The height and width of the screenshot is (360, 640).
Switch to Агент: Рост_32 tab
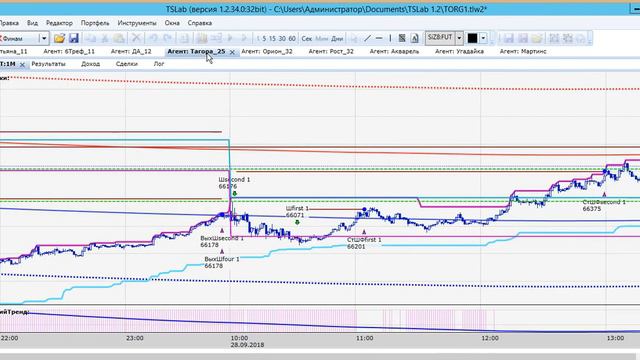click(x=331, y=51)
